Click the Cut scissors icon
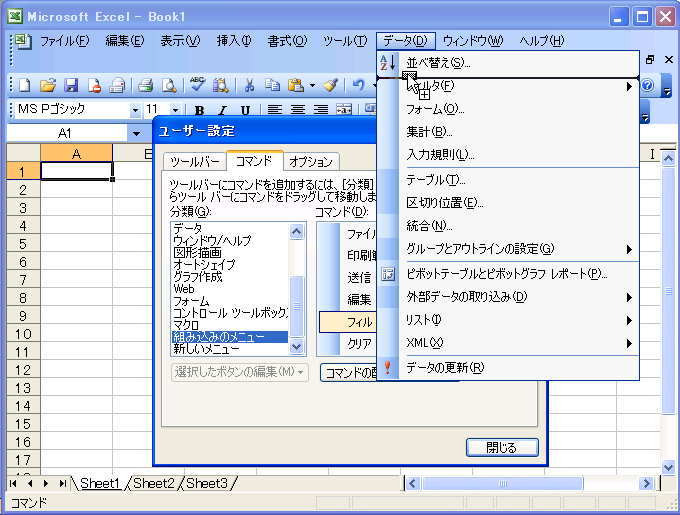 tap(249, 85)
